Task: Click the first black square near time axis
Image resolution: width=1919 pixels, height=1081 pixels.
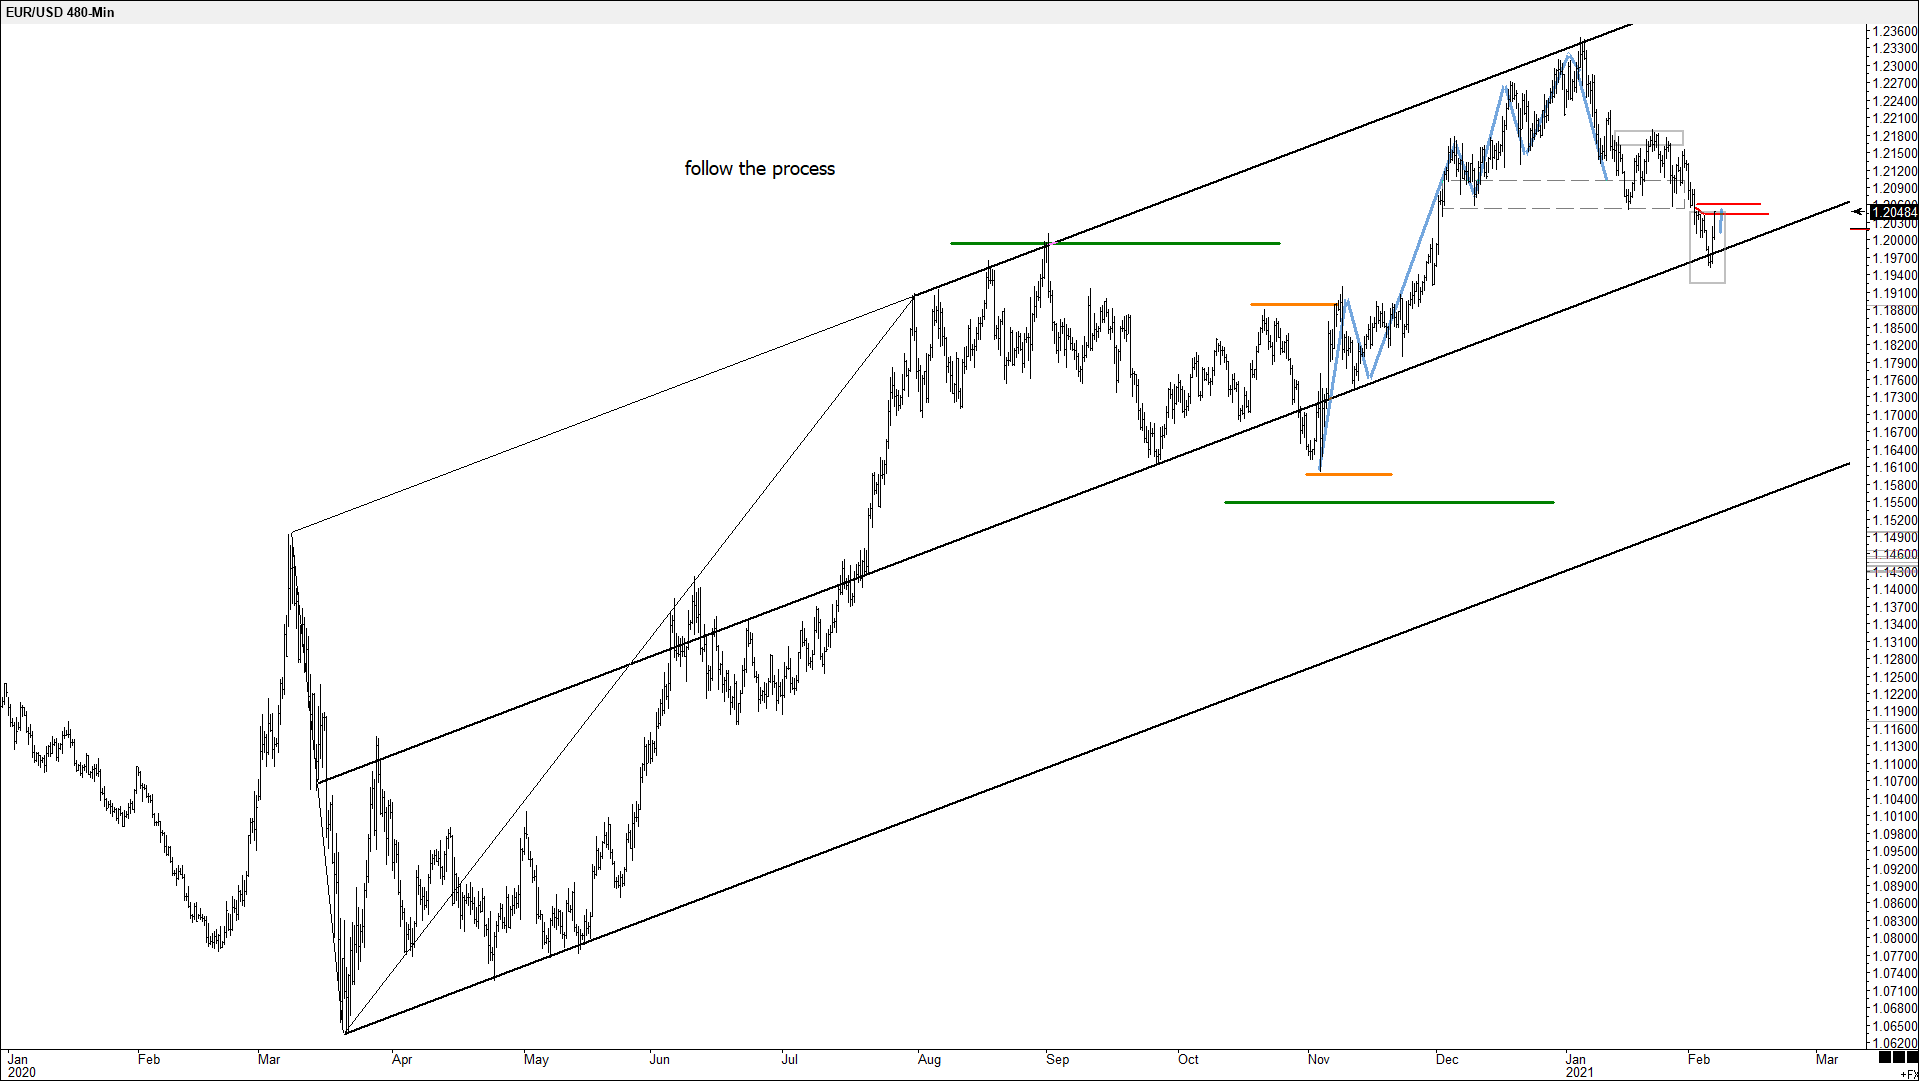Action: 1885,1057
